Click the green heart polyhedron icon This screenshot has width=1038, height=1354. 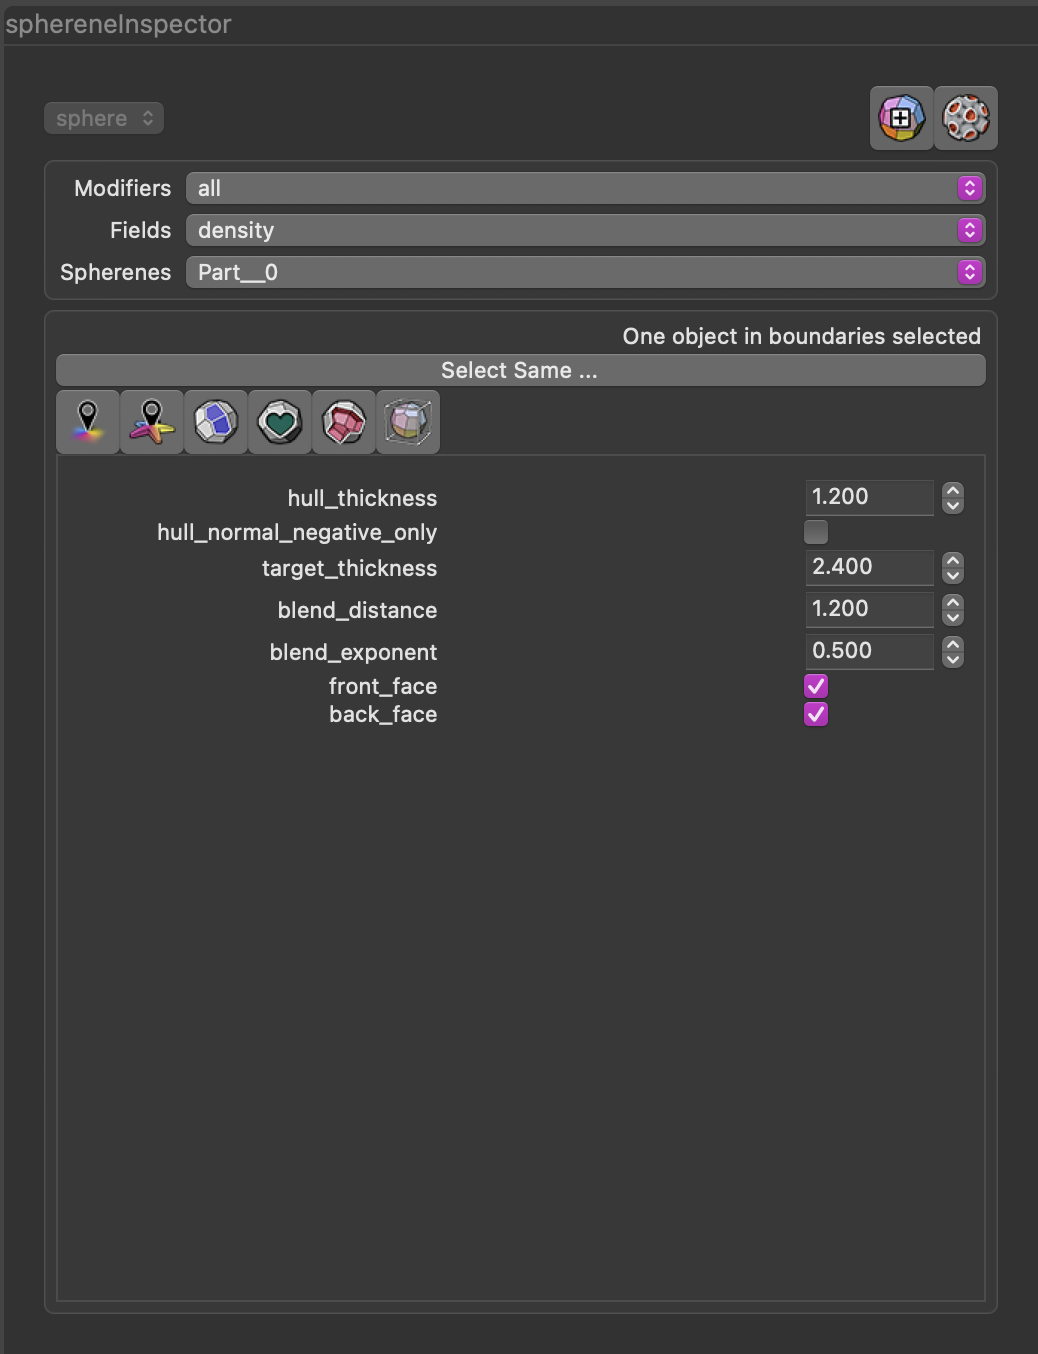tap(280, 422)
